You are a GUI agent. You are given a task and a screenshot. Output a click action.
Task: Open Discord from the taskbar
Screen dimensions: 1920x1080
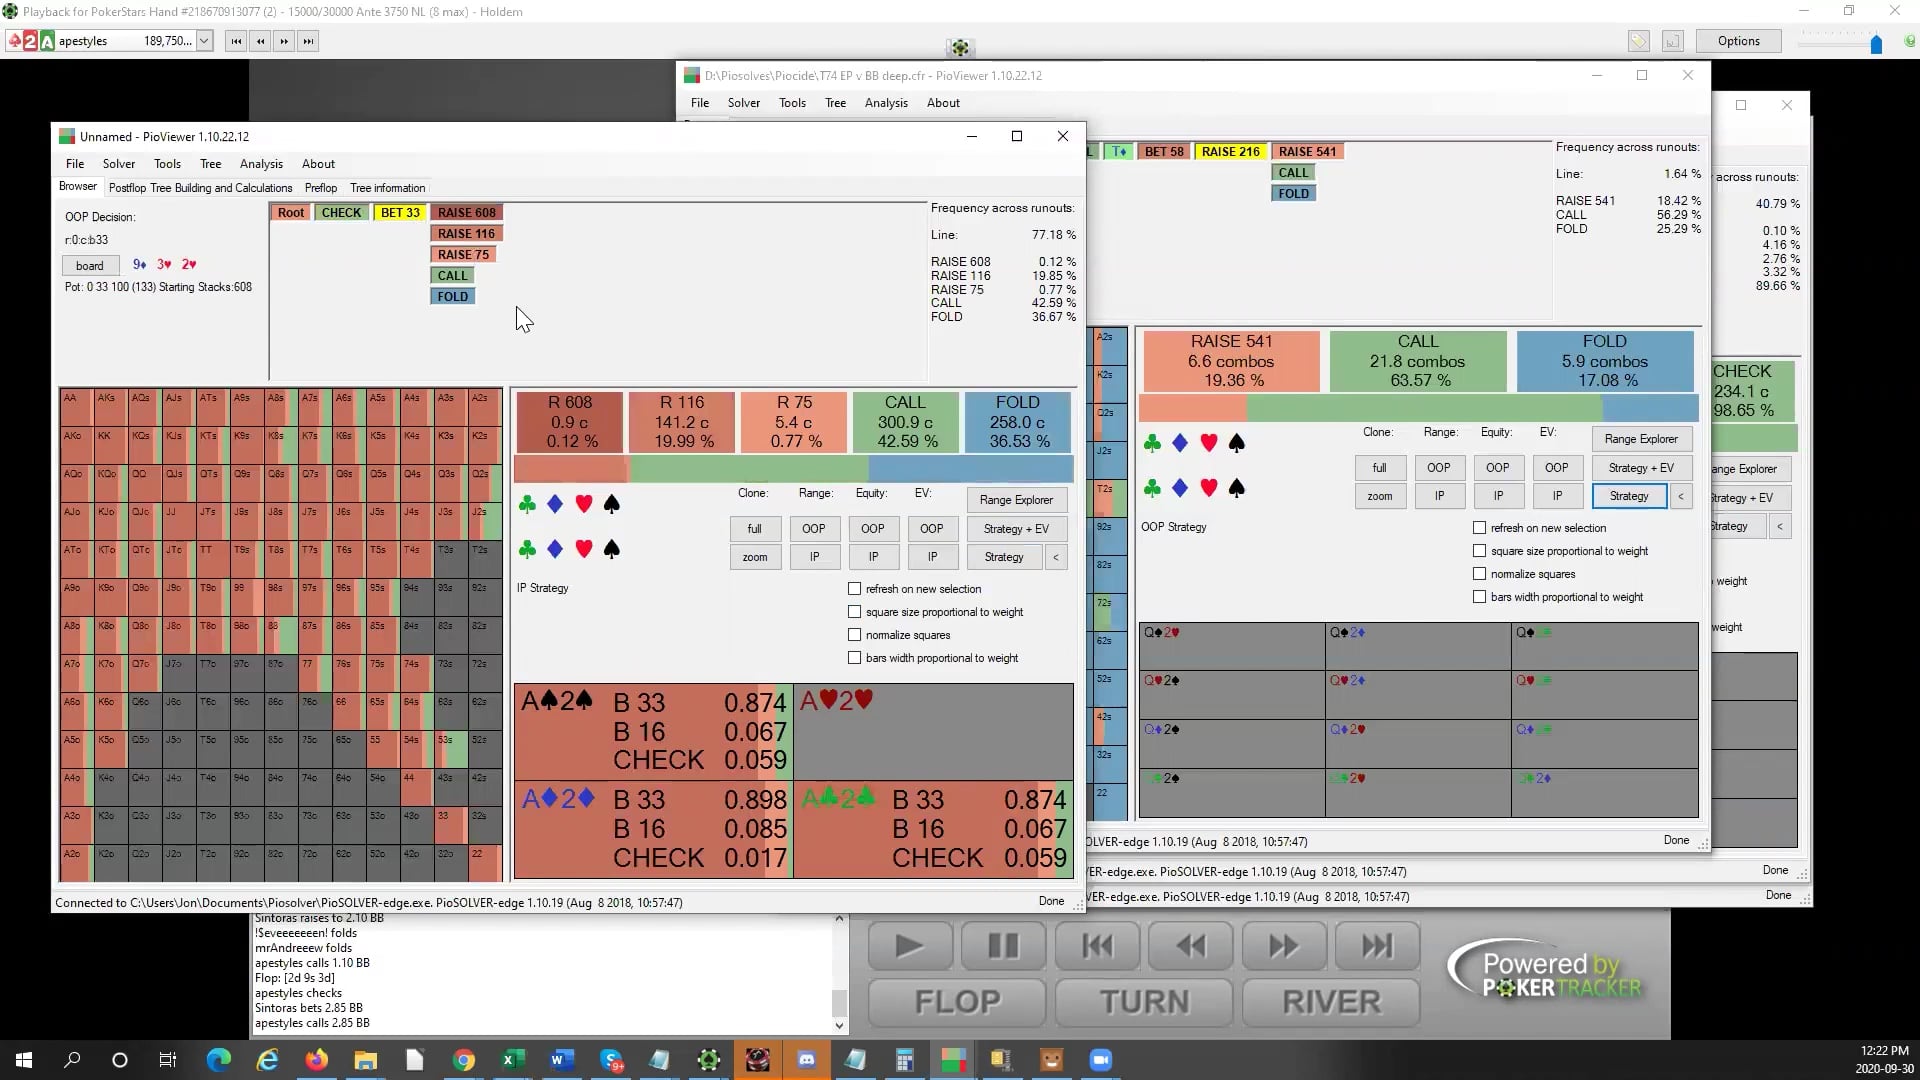[x=806, y=1060]
